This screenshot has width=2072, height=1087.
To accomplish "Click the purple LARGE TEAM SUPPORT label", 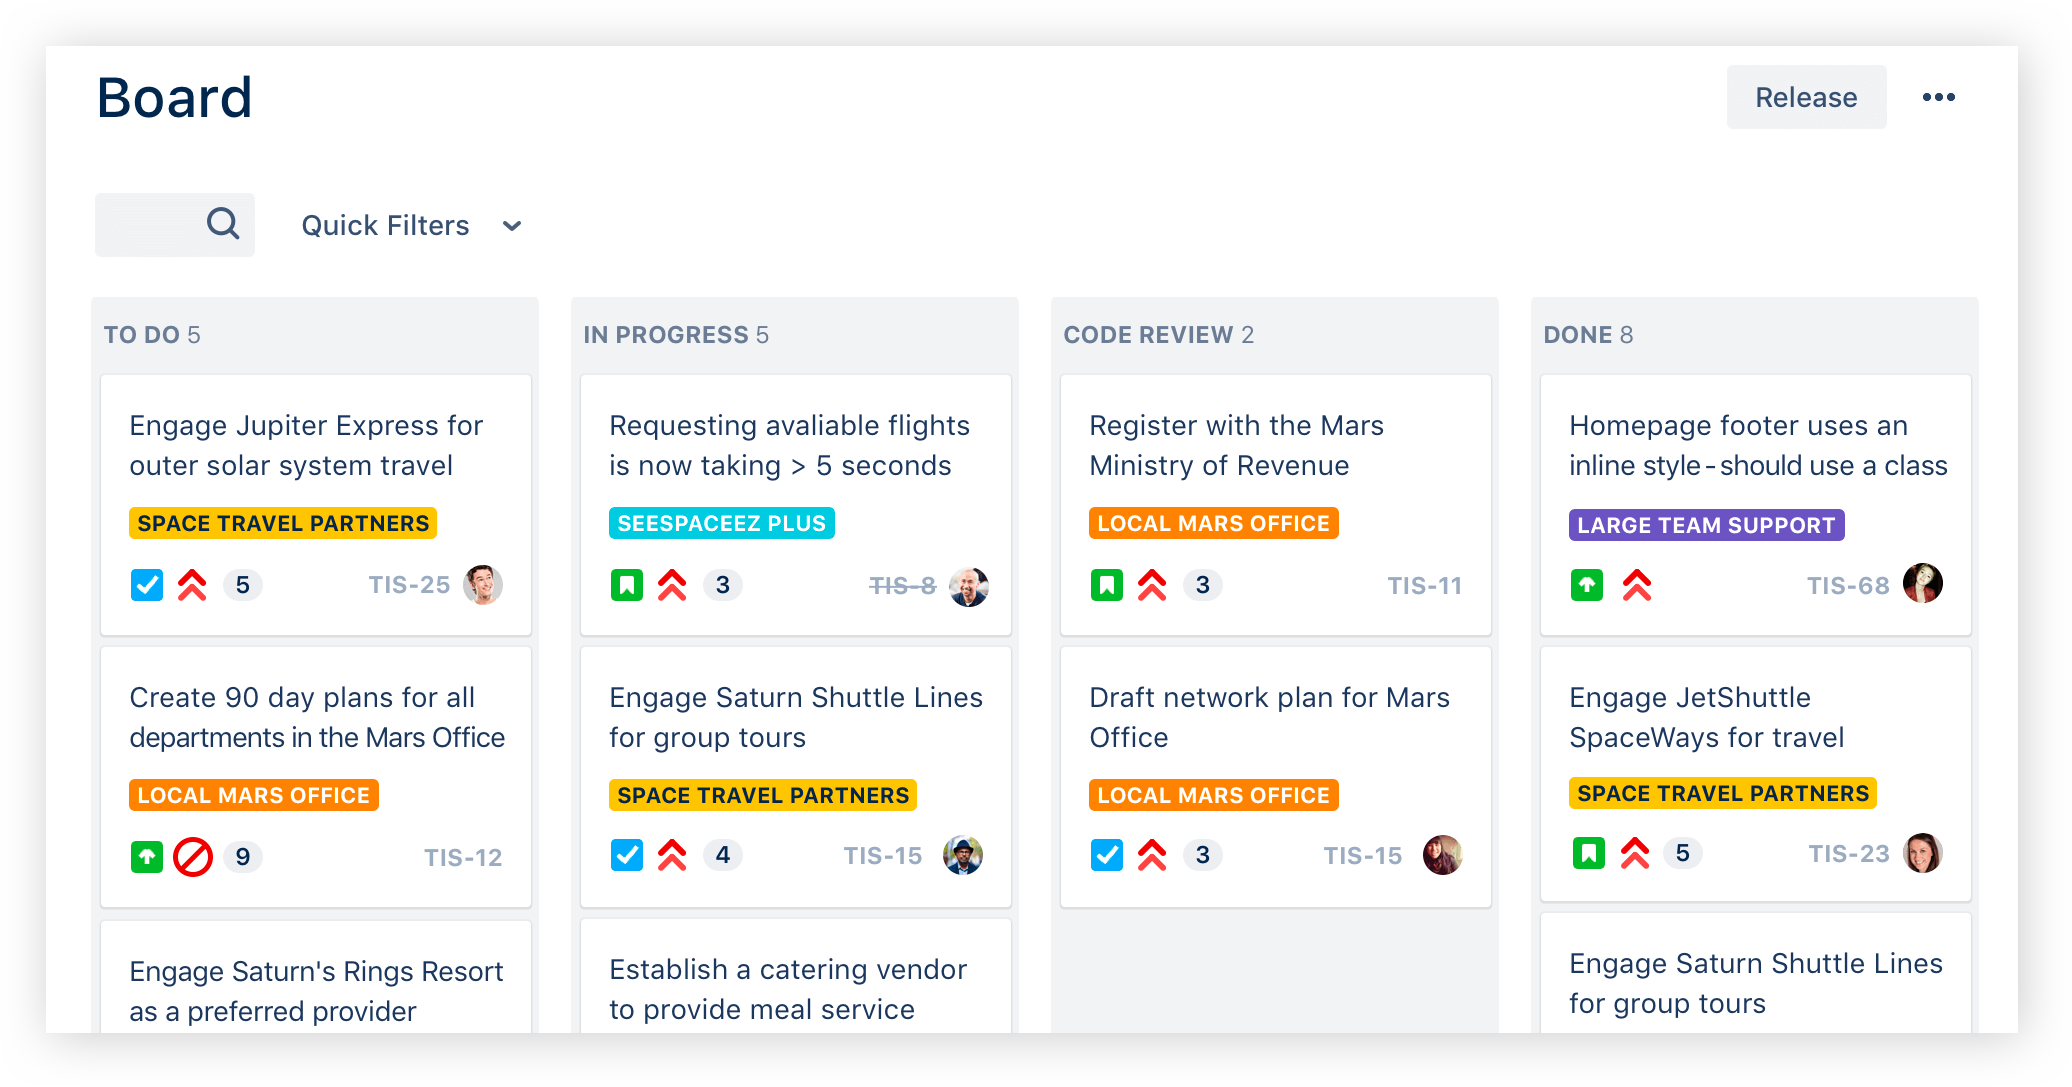I will [x=1706, y=525].
